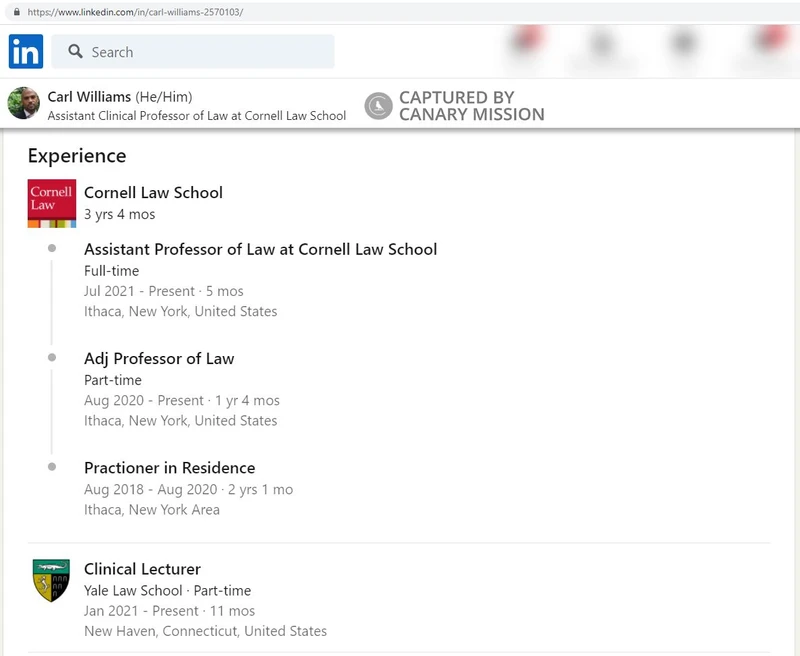This screenshot has width=800, height=656.
Task: Click the 'Aug 2018 - Aug 2020 · 2 yrs 1 mo' dates
Action: [x=189, y=490]
